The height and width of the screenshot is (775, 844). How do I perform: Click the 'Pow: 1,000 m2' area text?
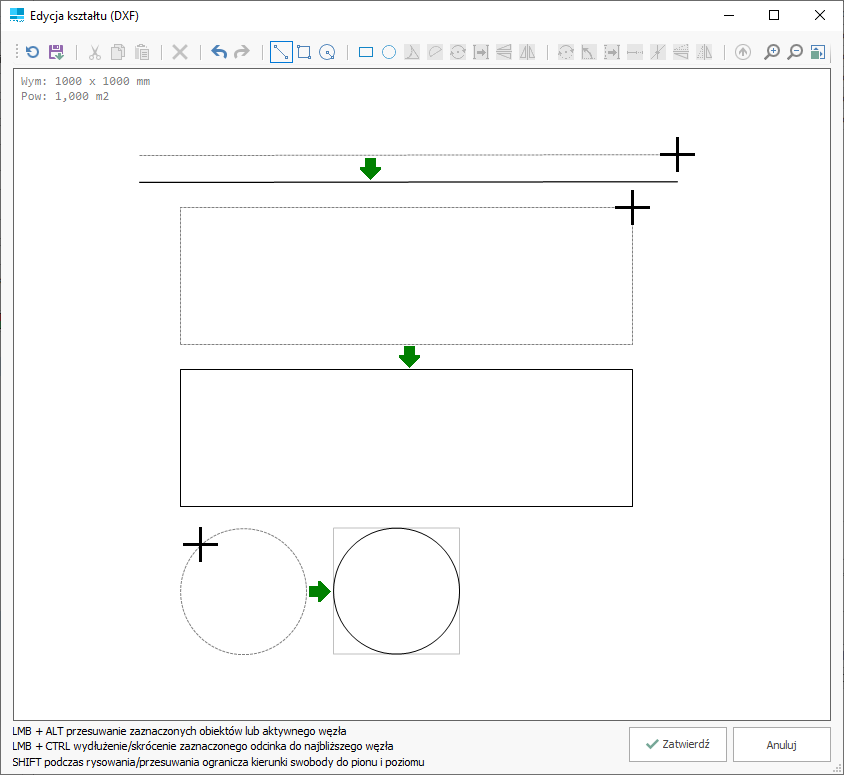[x=65, y=96]
